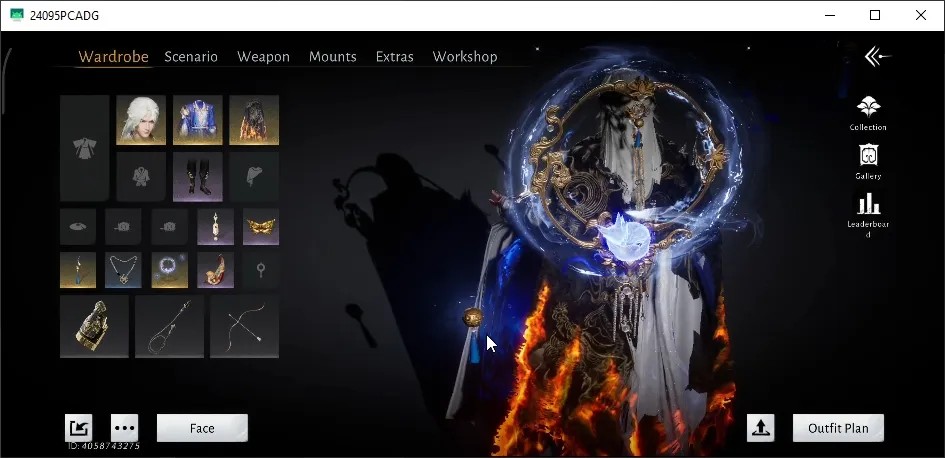Click the empty cape slot
The image size is (945, 458).
[254, 177]
